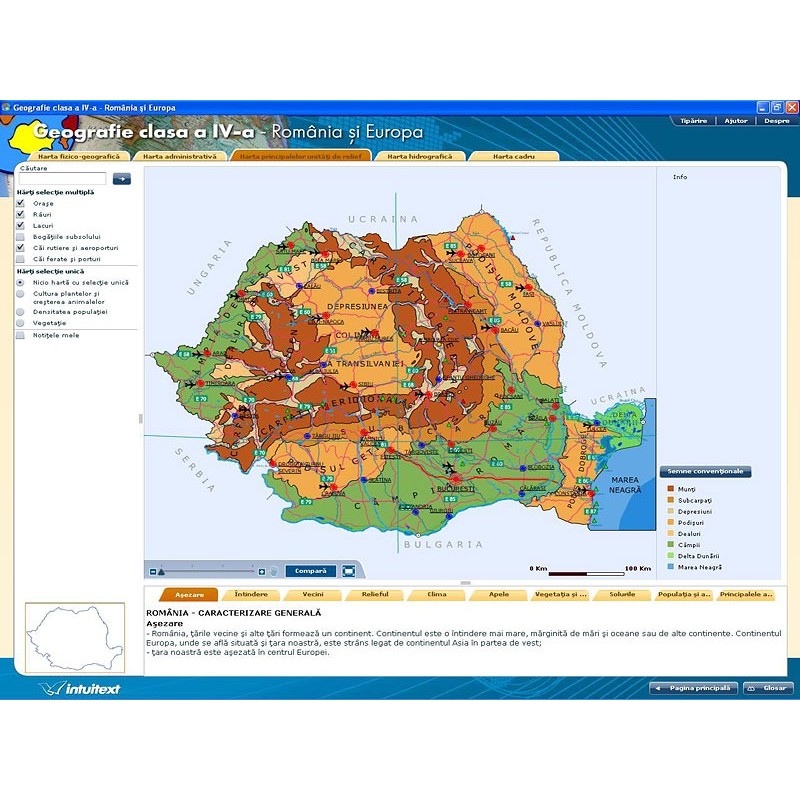The image size is (800, 800).
Task: Select the Vegetație radio button
Action: pos(20,323)
